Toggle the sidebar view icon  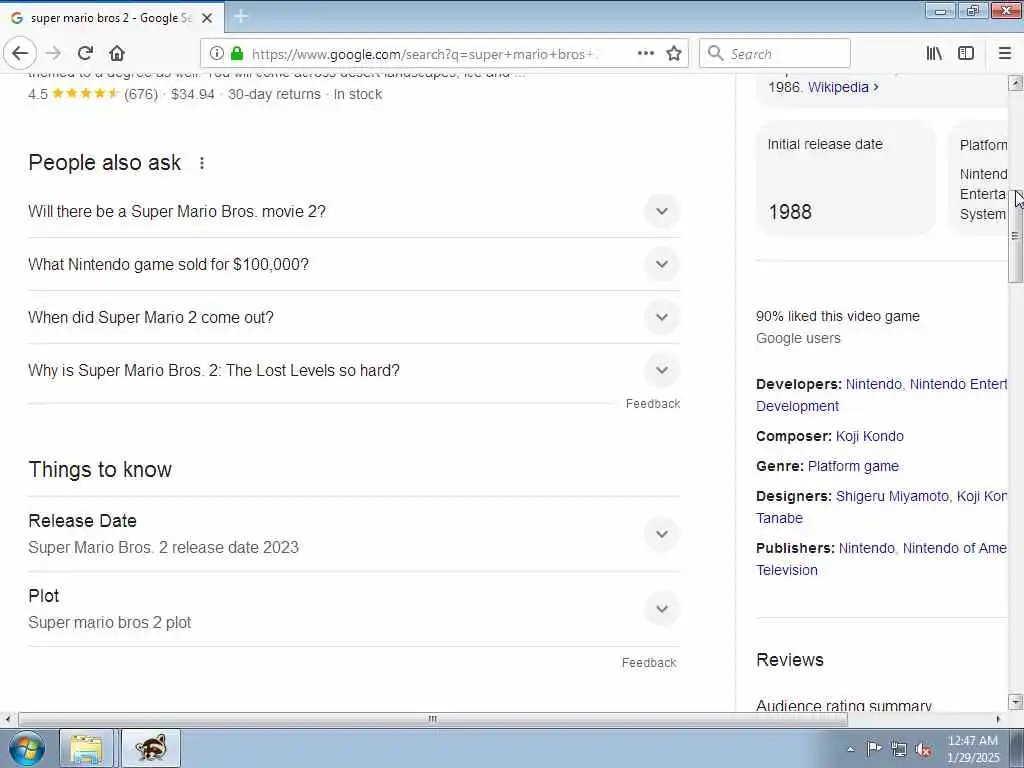point(966,54)
